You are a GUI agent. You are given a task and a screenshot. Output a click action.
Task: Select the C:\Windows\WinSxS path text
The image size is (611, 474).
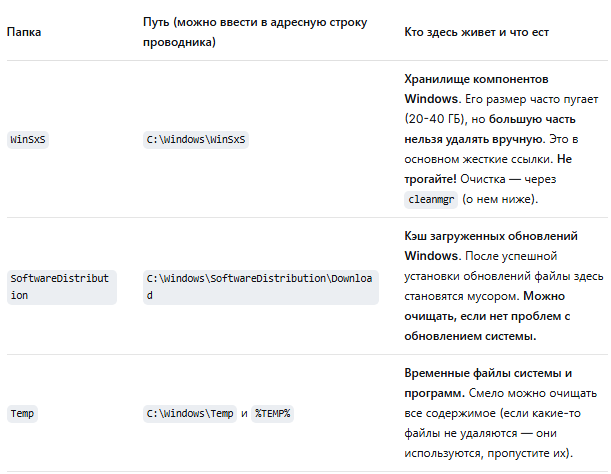coord(196,140)
